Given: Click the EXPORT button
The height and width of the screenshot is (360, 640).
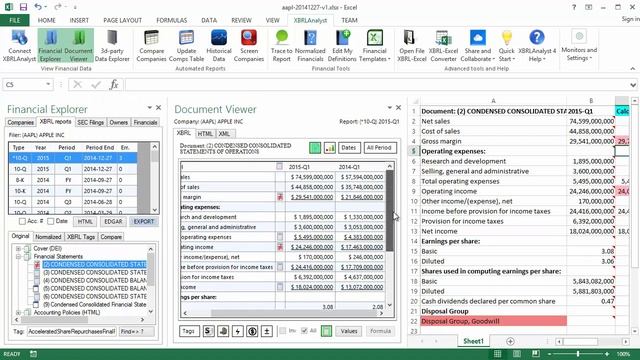Looking at the screenshot, I should tap(144, 221).
